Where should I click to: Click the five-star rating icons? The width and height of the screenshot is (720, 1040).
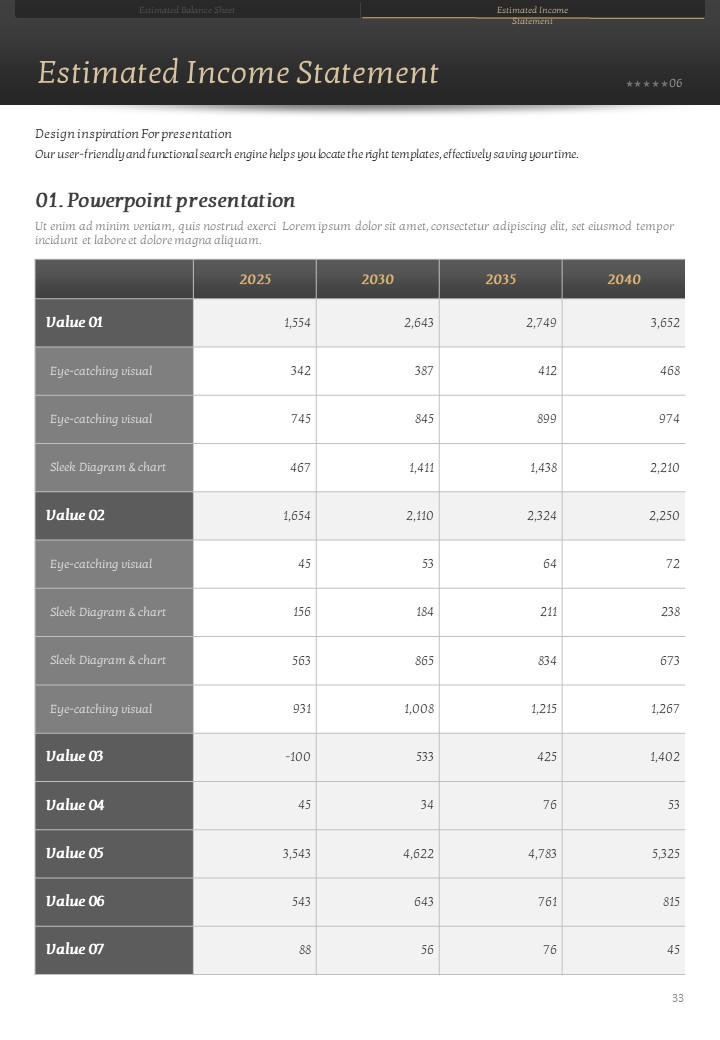[646, 83]
